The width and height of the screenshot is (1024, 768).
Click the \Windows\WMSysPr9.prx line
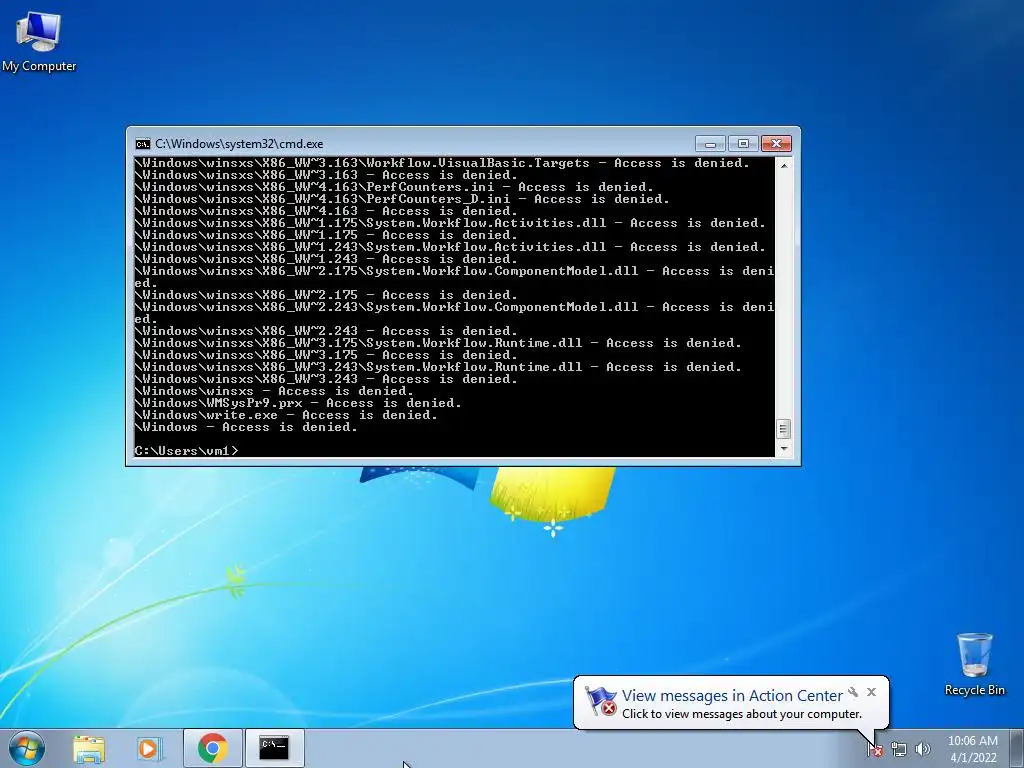[298, 403]
